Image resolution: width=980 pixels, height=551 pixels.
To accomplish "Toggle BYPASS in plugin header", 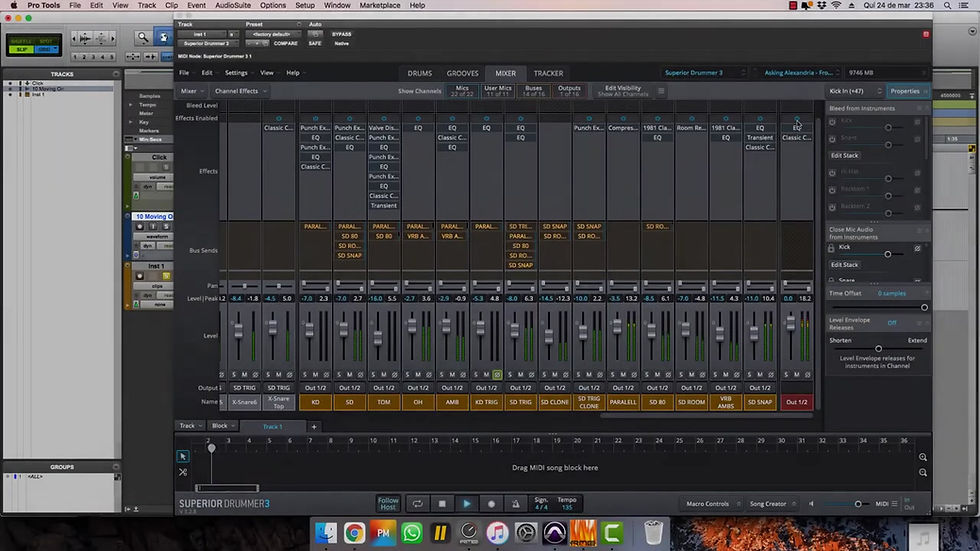I will (x=341, y=34).
